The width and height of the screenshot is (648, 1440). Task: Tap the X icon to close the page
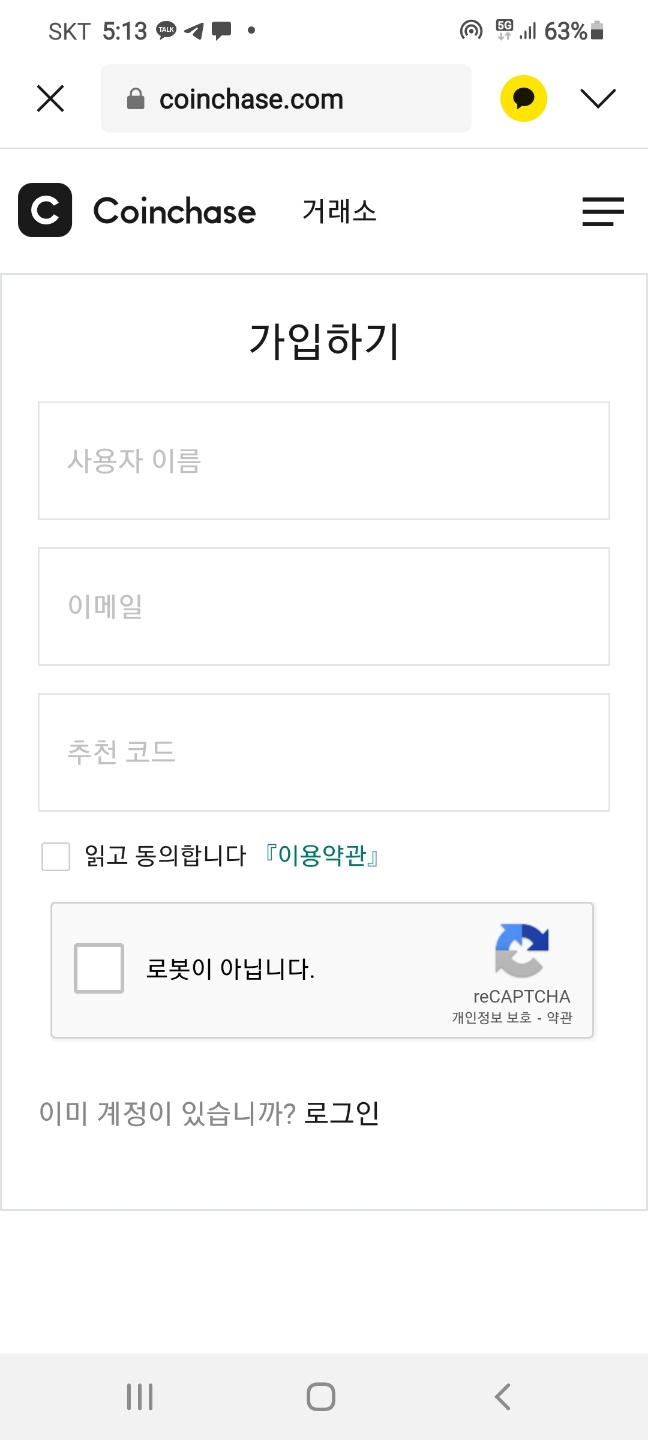[x=50, y=98]
